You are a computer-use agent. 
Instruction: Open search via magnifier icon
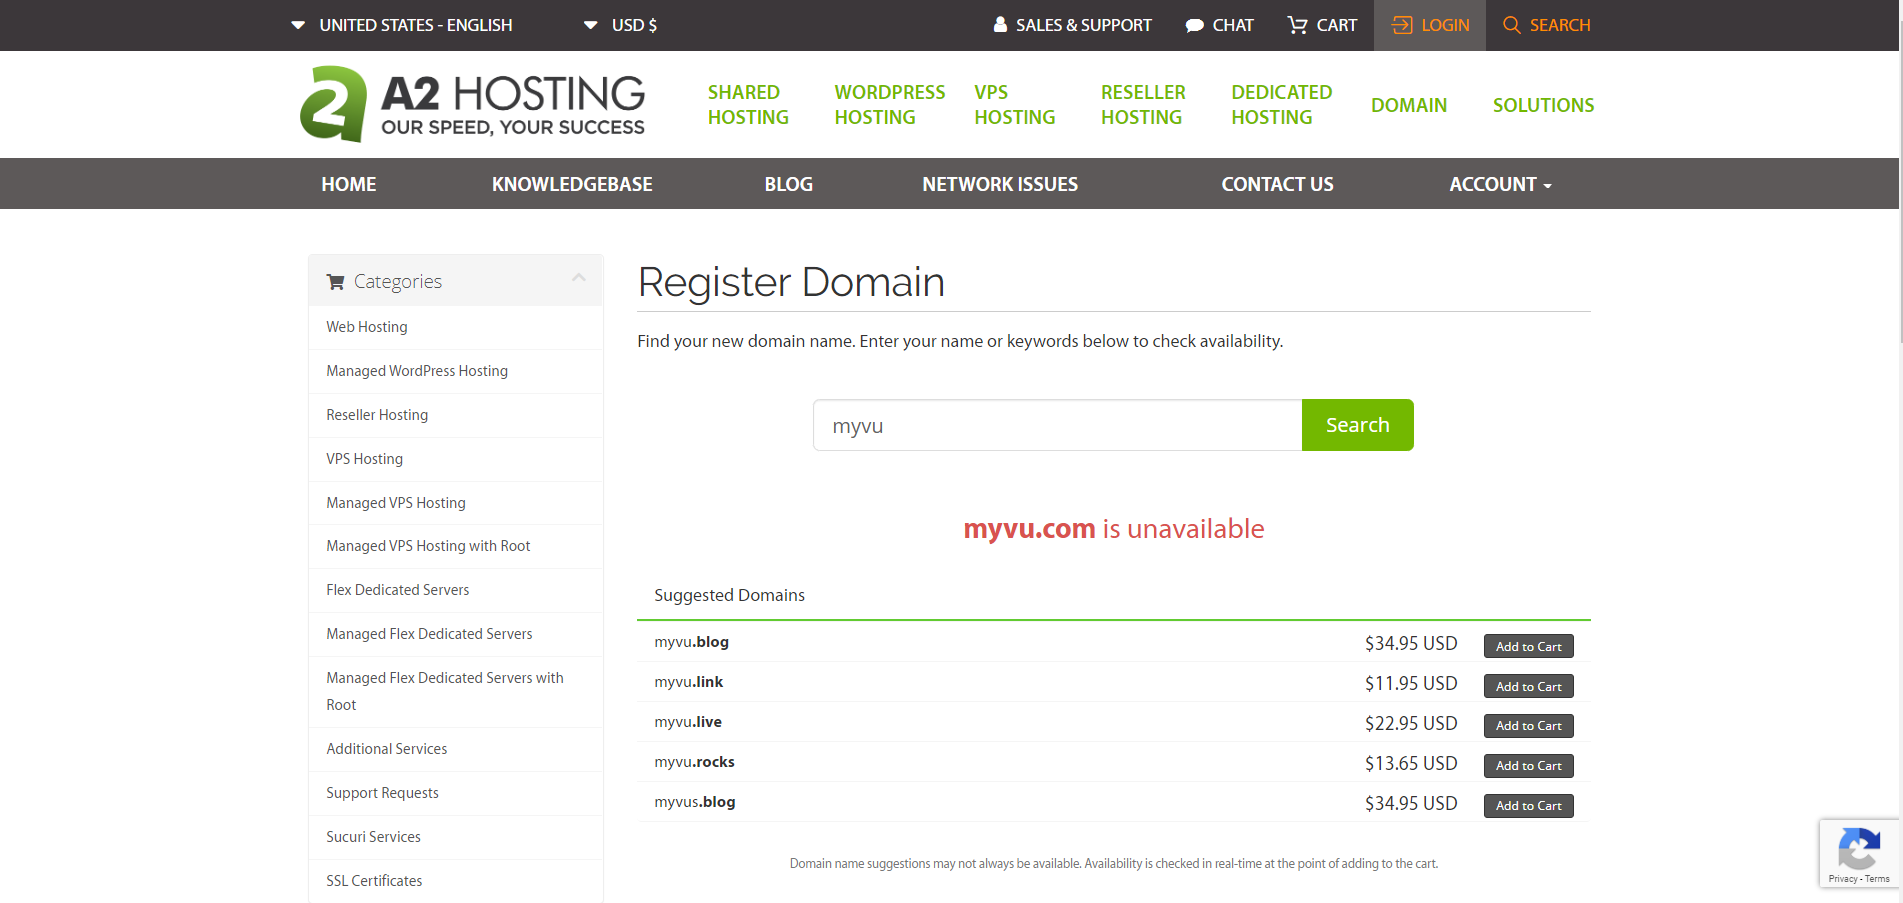click(1511, 25)
